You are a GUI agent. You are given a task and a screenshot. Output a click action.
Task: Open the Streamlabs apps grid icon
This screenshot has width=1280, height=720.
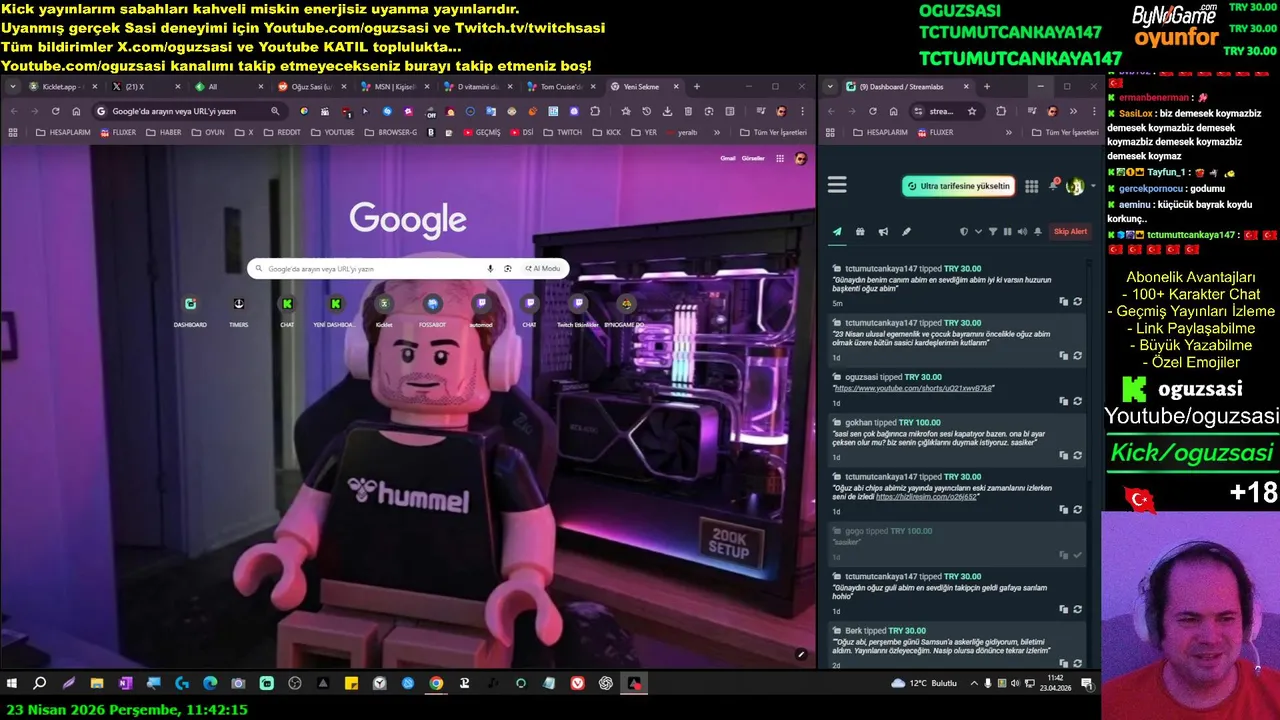tap(1031, 186)
